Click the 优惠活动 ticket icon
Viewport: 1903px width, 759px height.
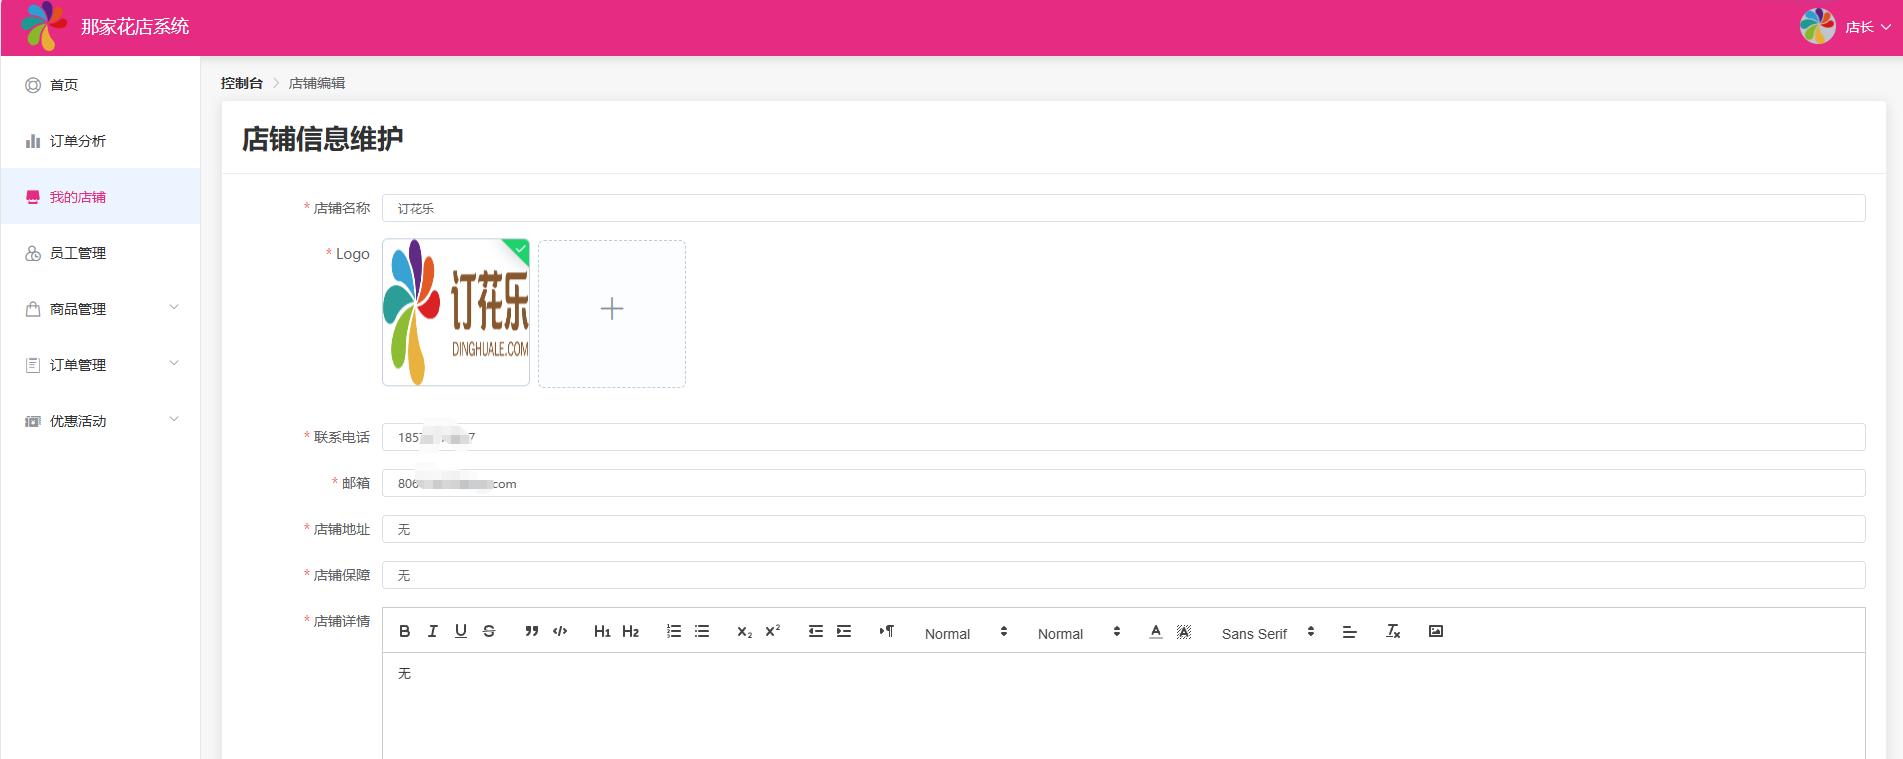tap(33, 421)
